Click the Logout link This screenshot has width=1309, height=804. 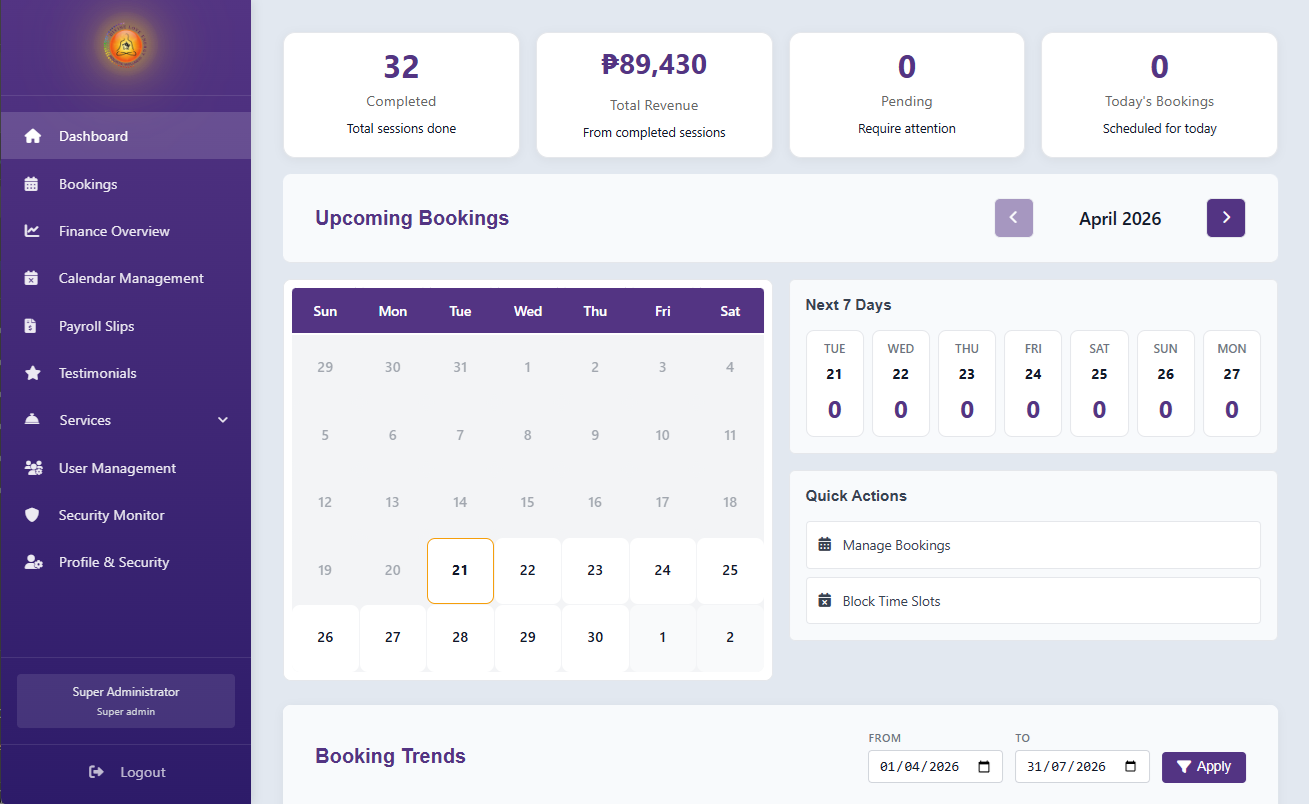click(127, 772)
